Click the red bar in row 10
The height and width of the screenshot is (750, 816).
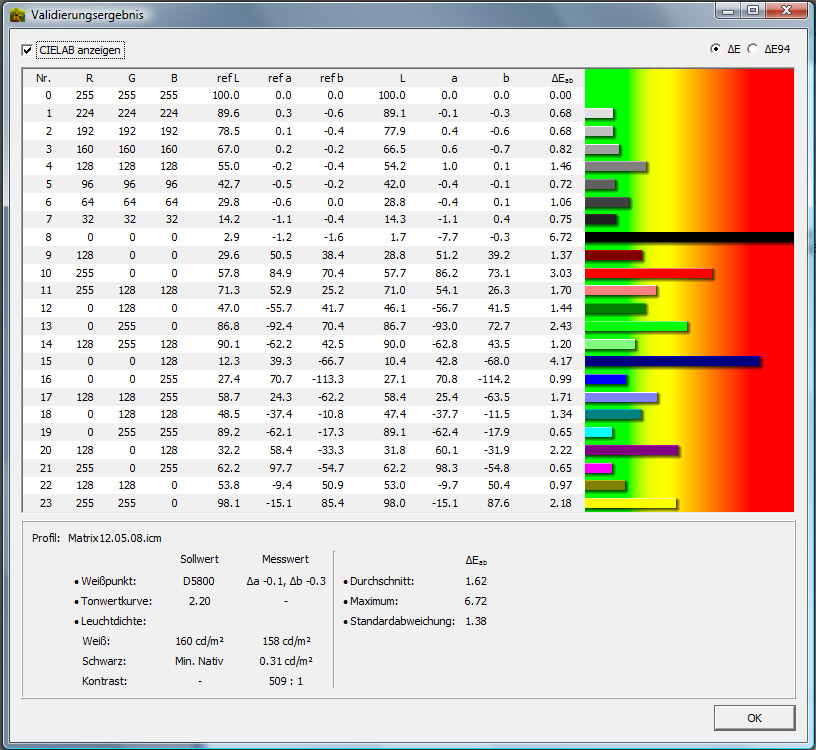(648, 273)
